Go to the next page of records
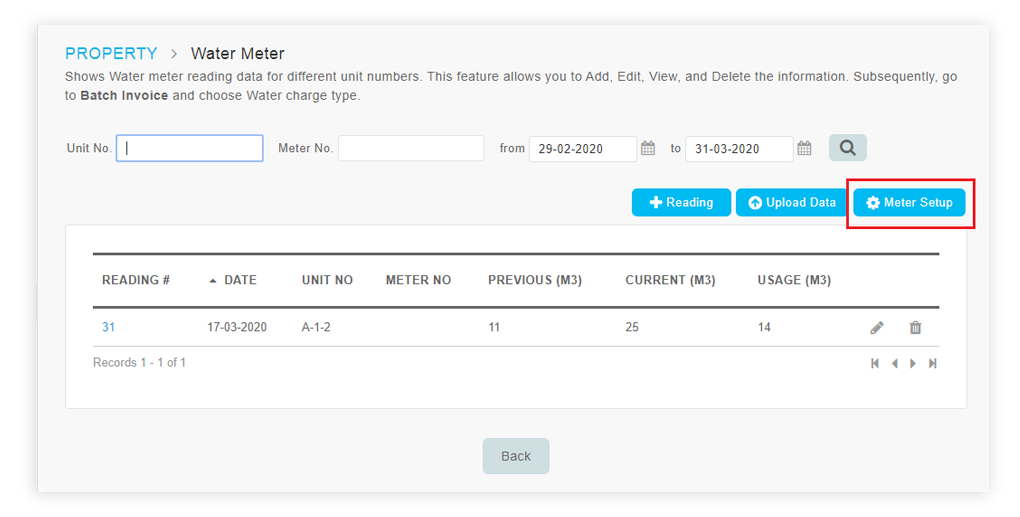The image size is (1020, 517). click(x=913, y=364)
